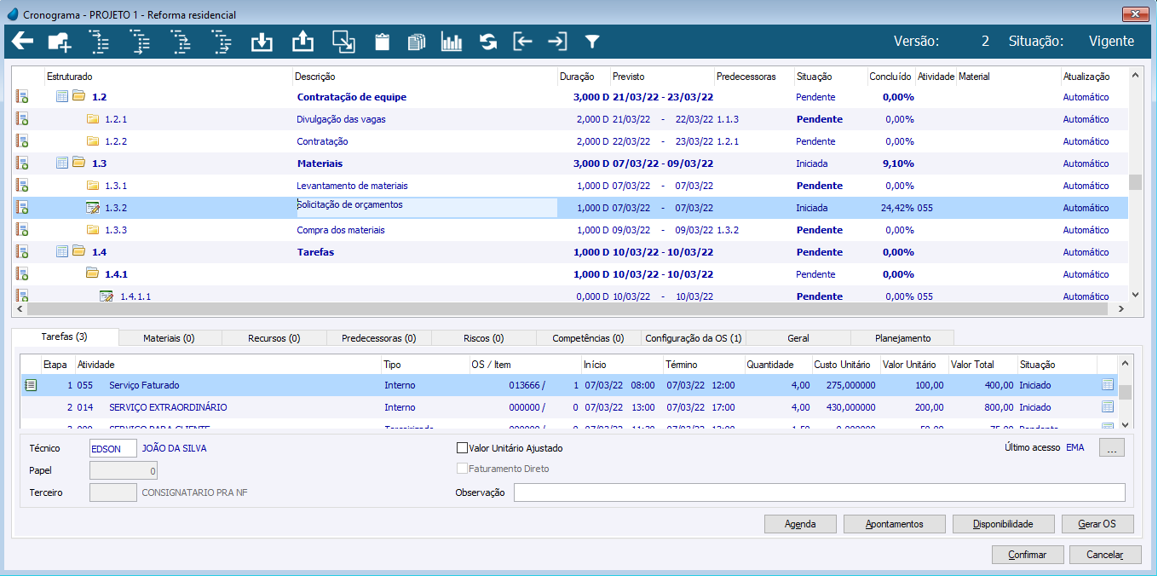The height and width of the screenshot is (576, 1157).
Task: Click the funnel filter toolbar icon
Action: [x=592, y=42]
